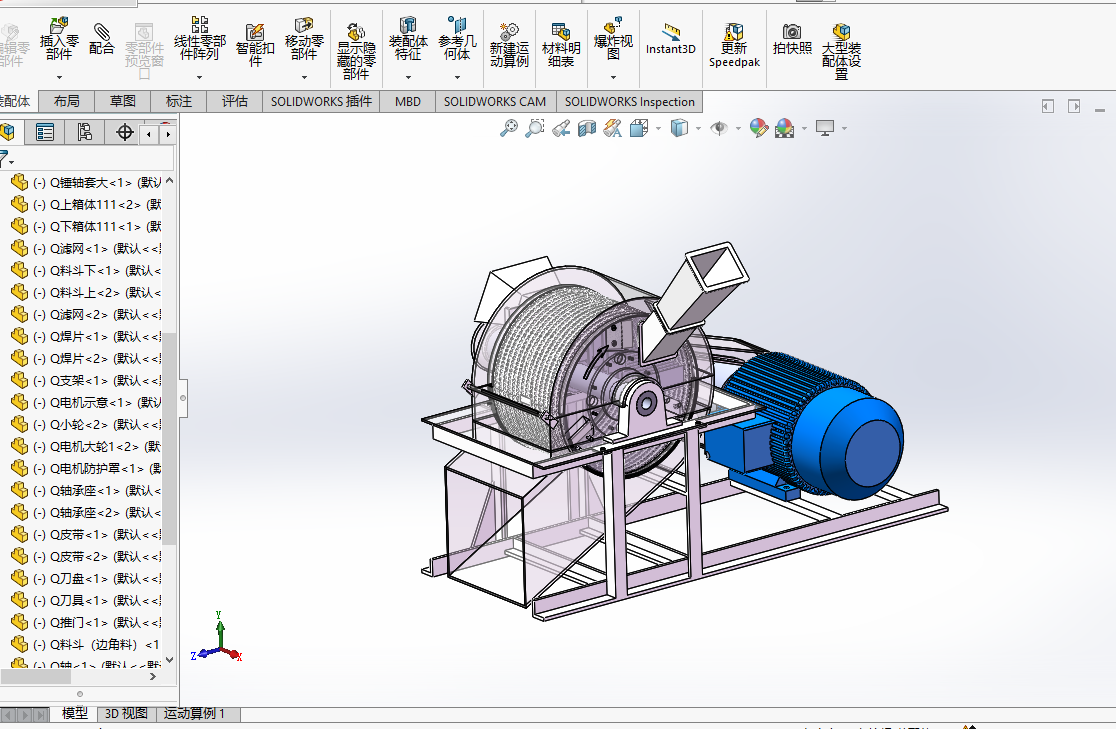Open SOLIDWORKS CAM tab
This screenshot has width=1116, height=729.
[x=495, y=101]
